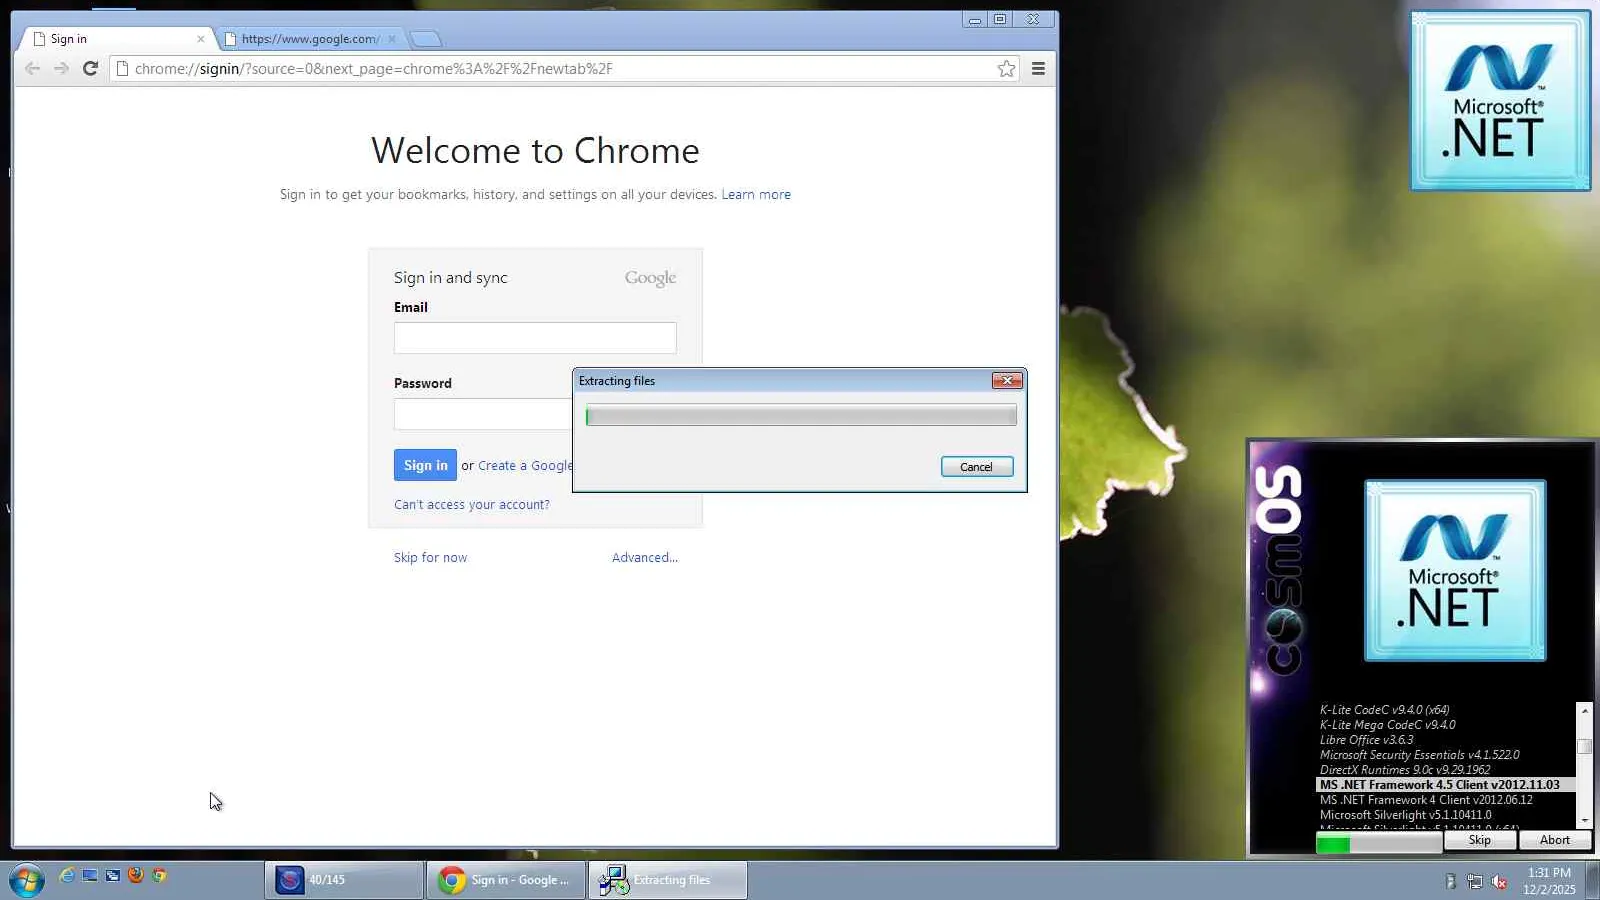
Task: Open the system clock showing 1:31 PM
Action: [x=1549, y=881]
